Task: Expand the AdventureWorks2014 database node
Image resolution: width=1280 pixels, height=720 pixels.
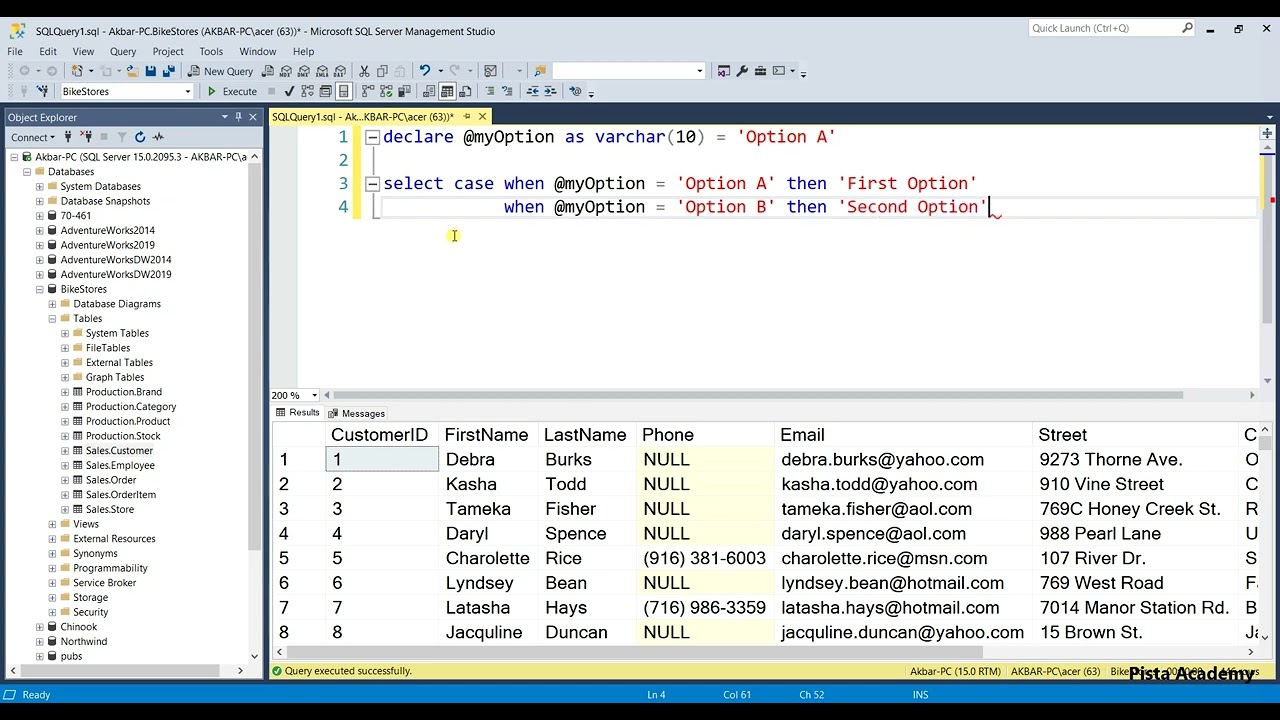Action: pos(40,230)
